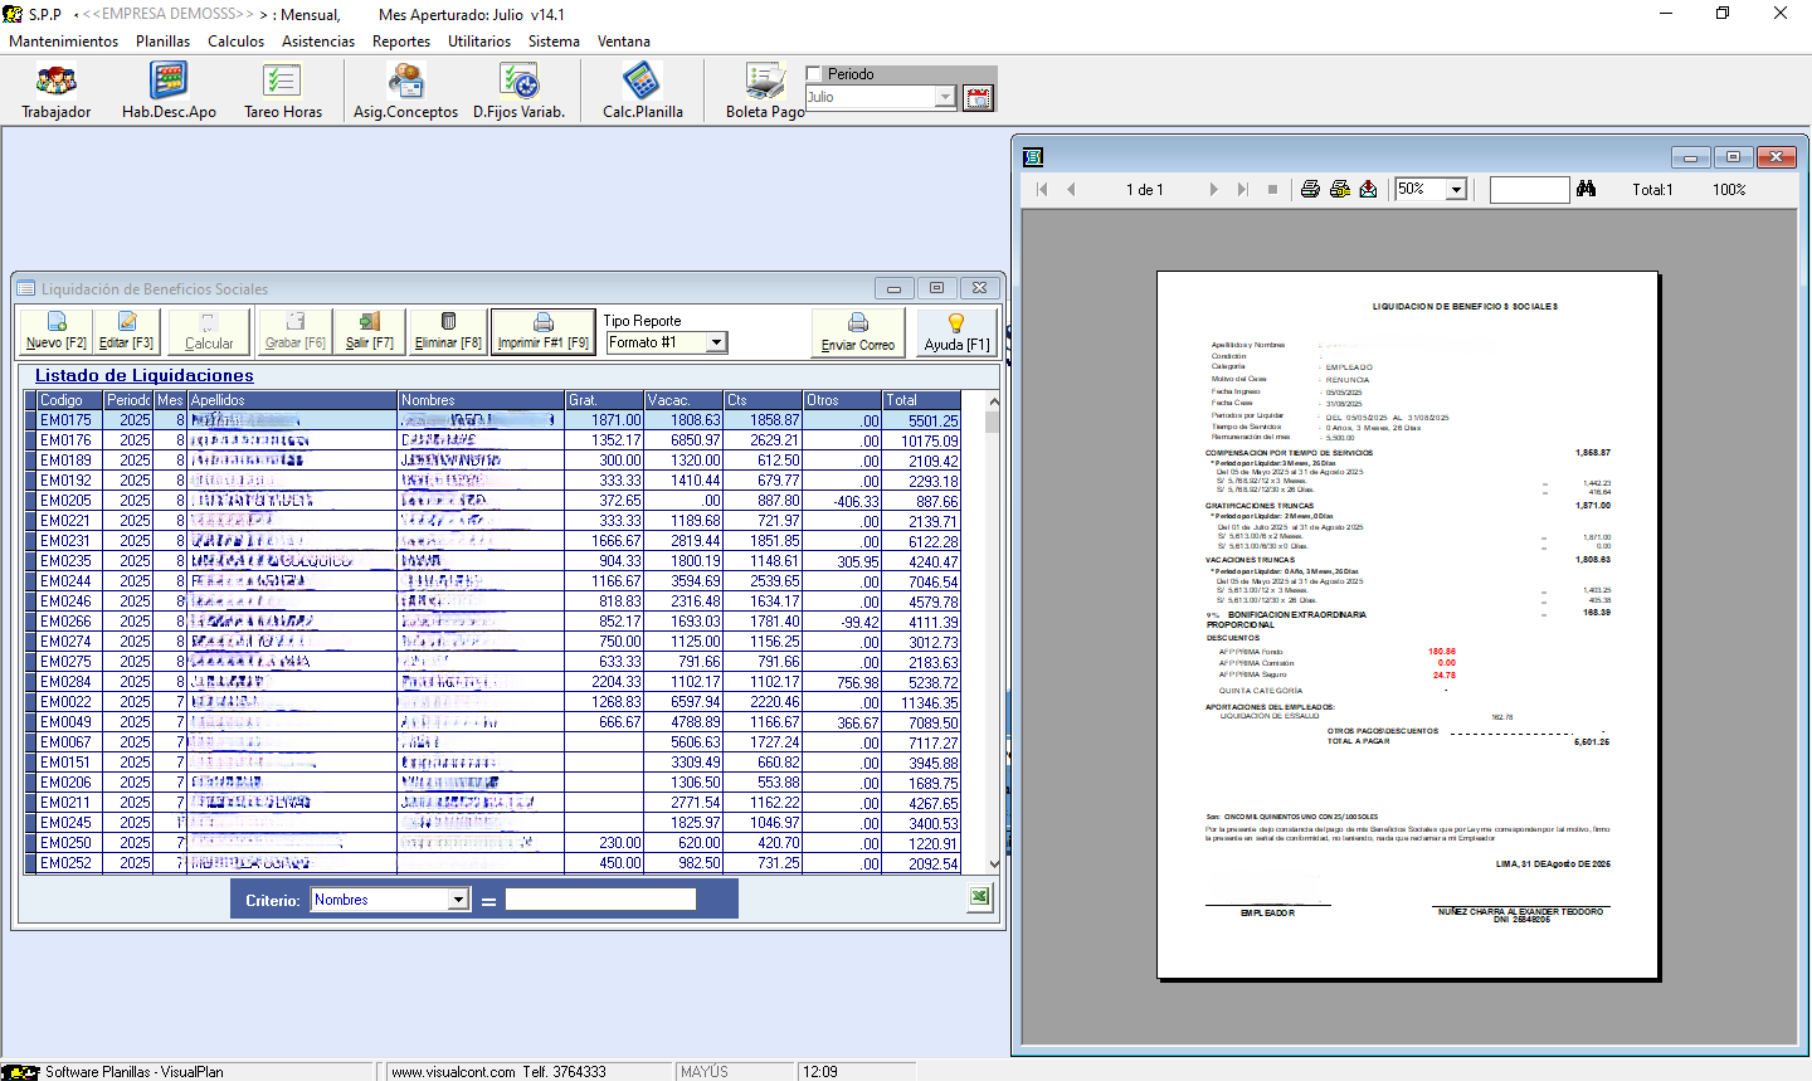Image resolution: width=1812 pixels, height=1081 pixels.
Task: Open the 50% zoom dropdown in preview
Action: coord(1456,189)
